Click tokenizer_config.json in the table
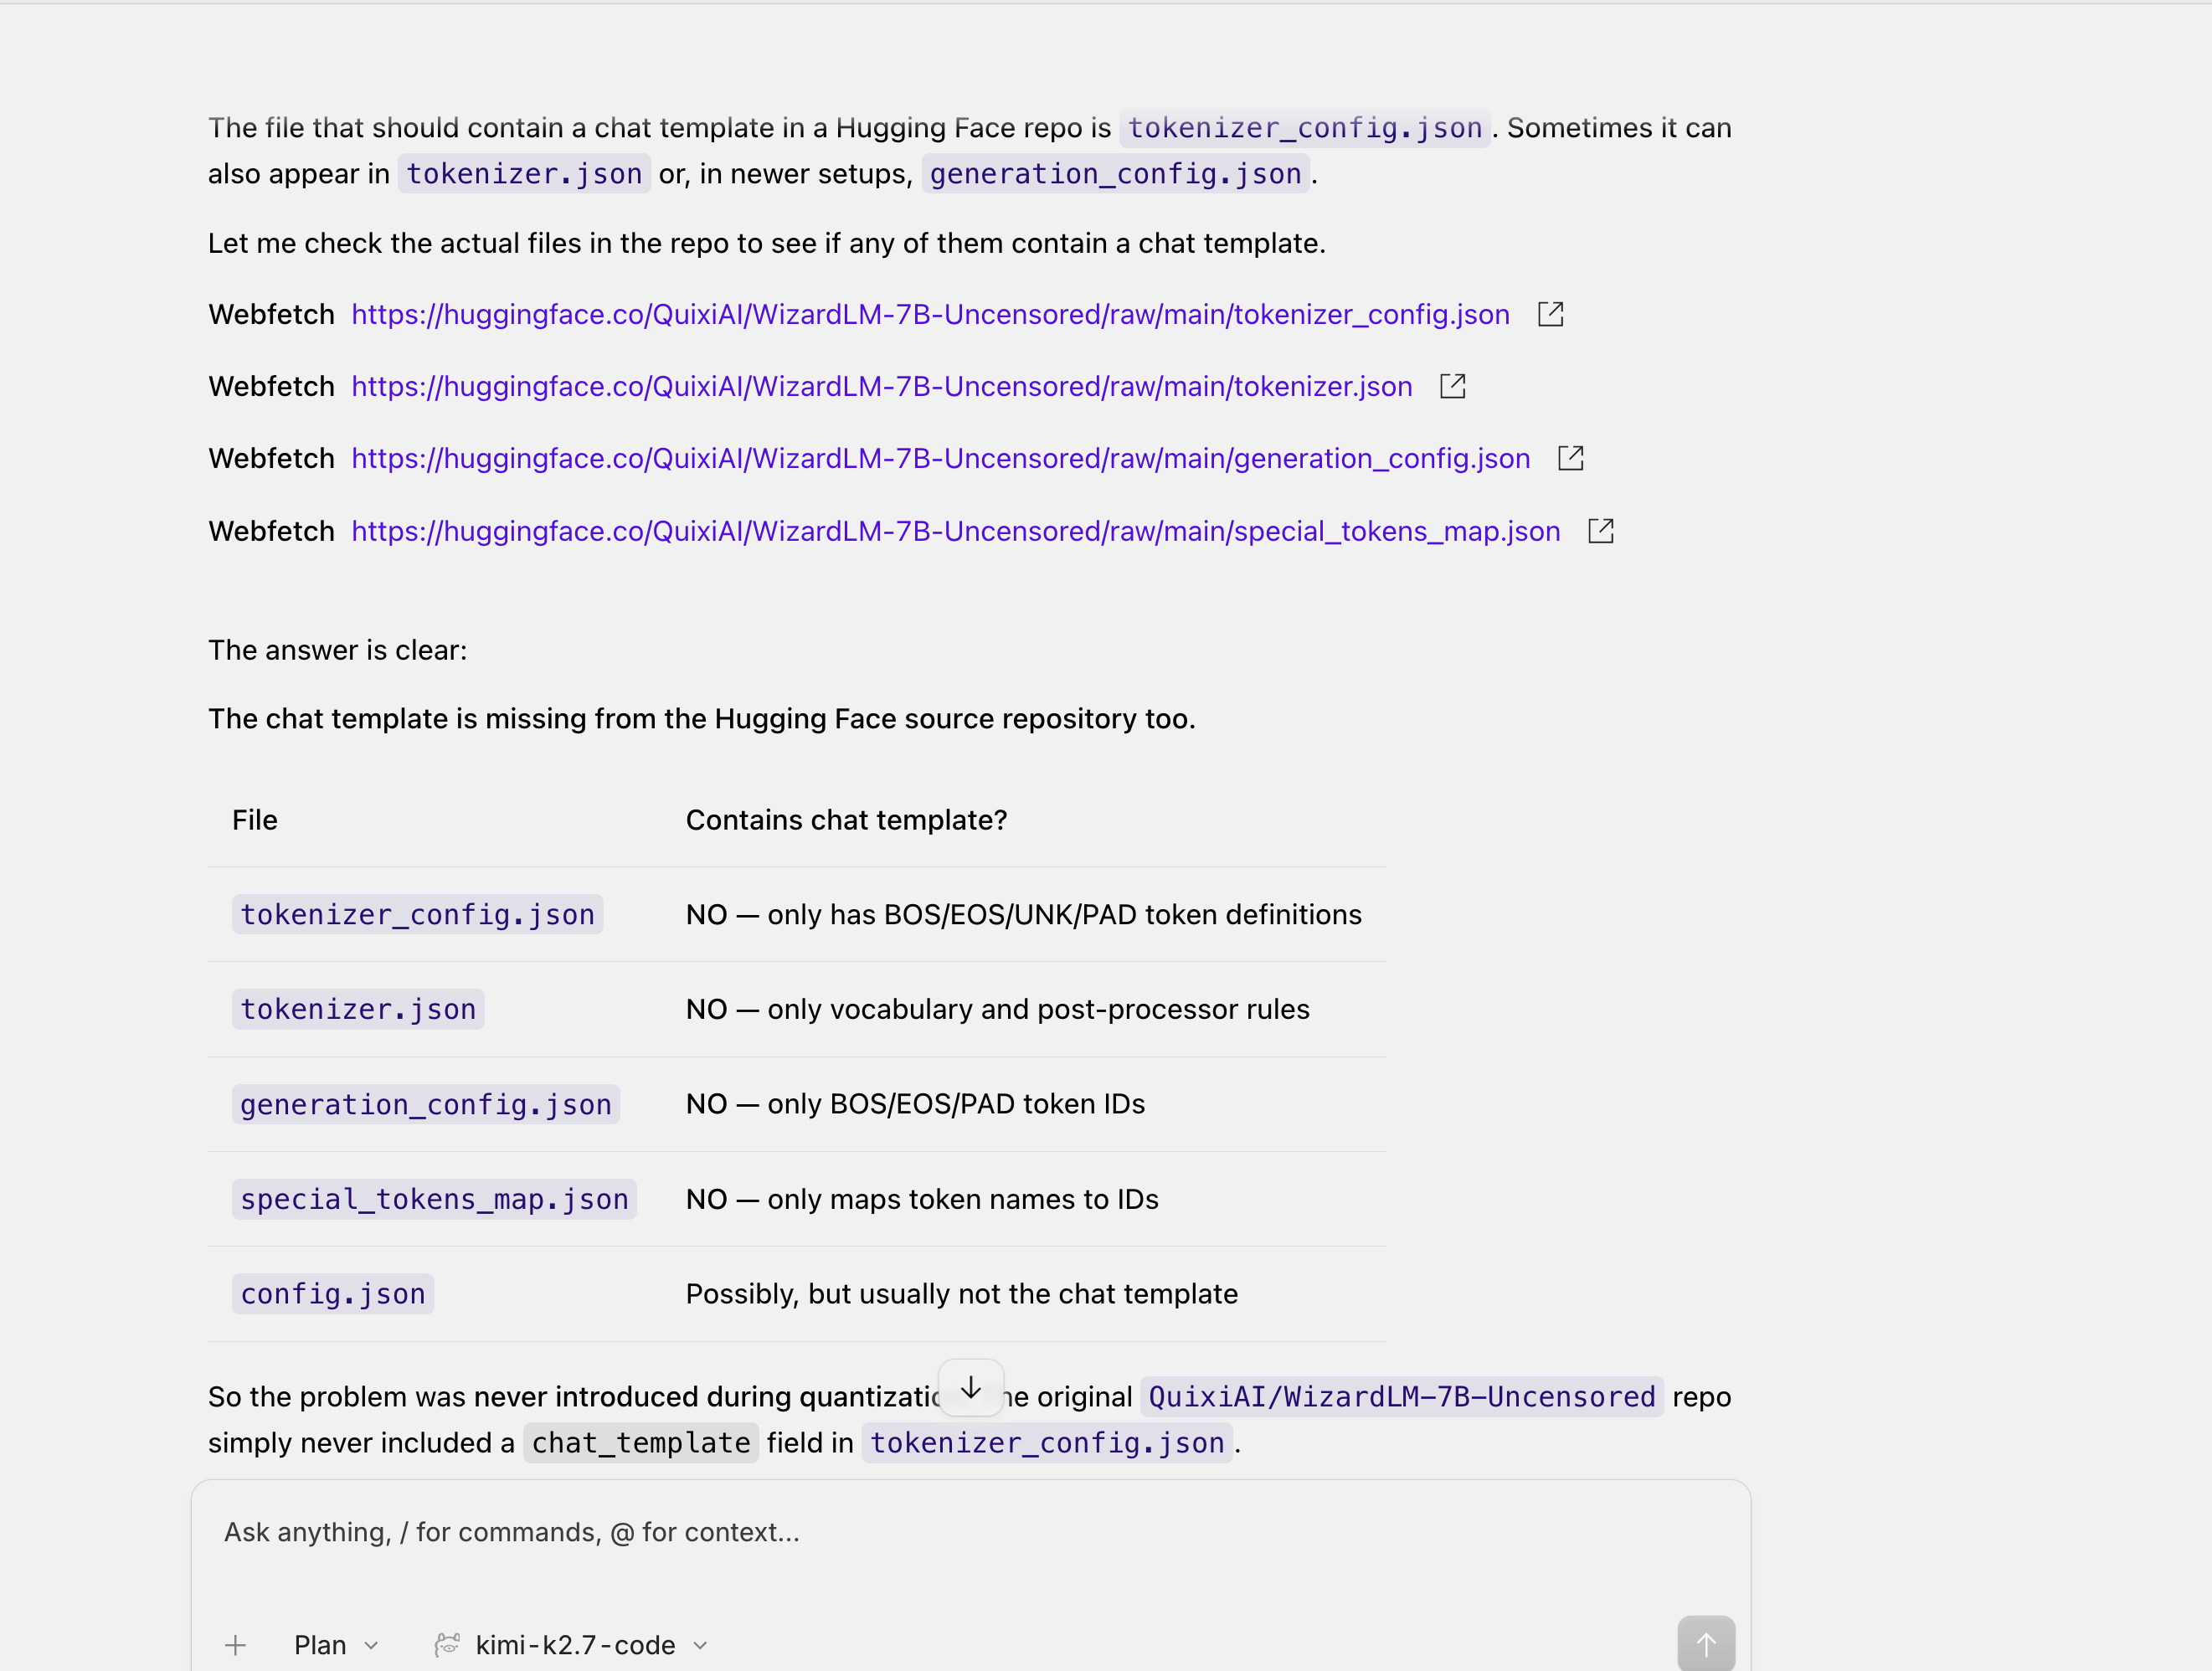The width and height of the screenshot is (2212, 1671). pos(417,914)
